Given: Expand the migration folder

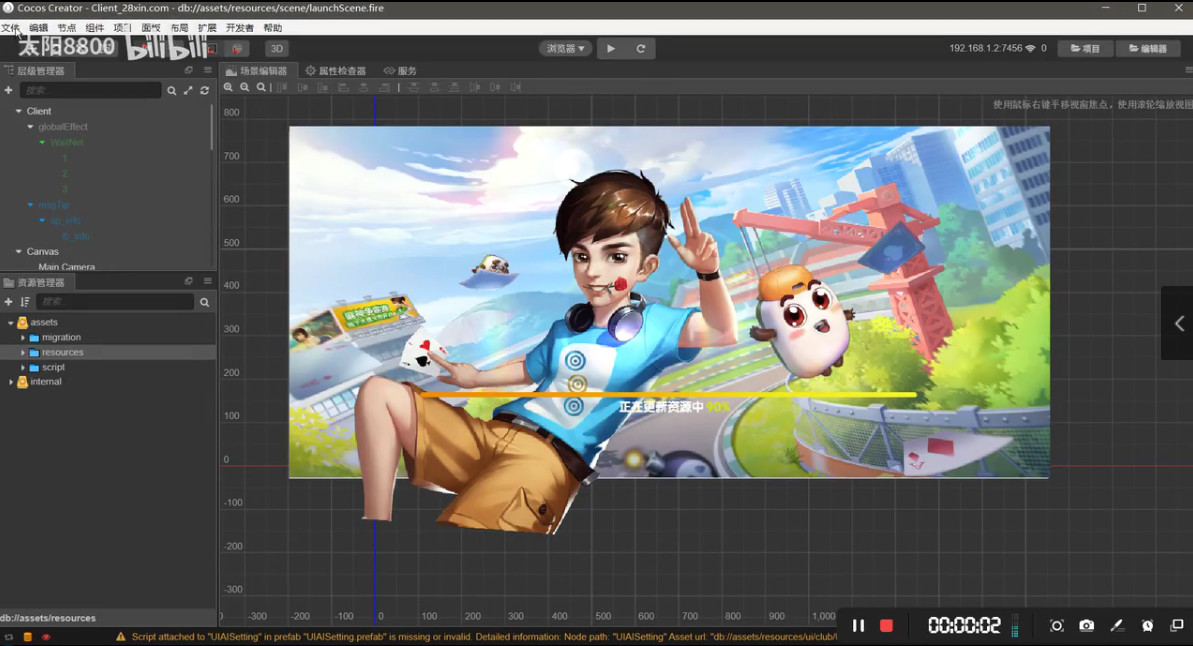Looking at the screenshot, I should point(23,338).
